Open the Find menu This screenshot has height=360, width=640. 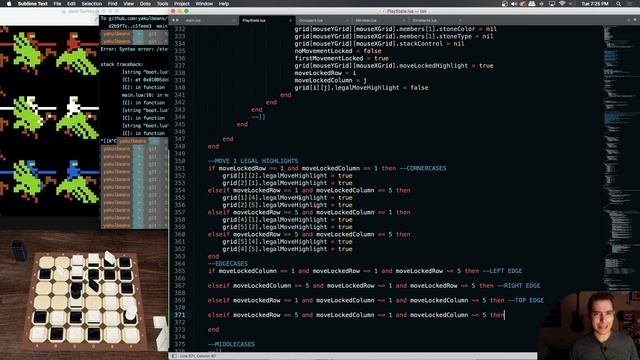[112, 4]
